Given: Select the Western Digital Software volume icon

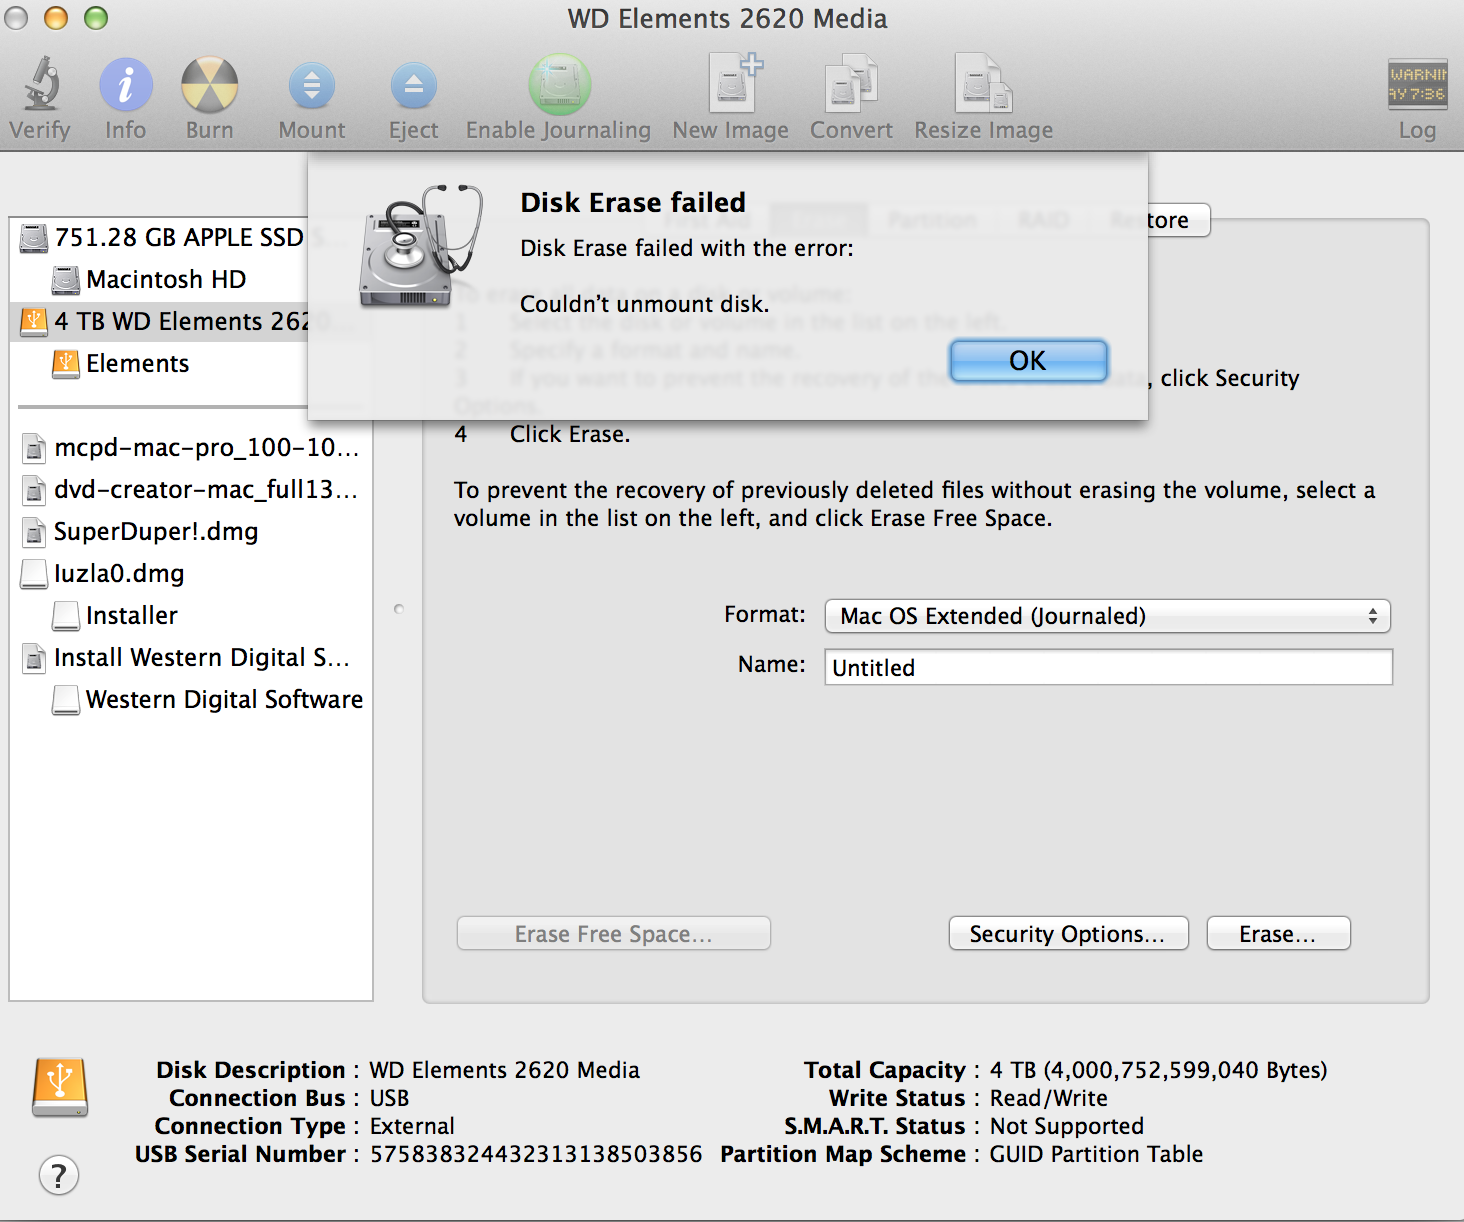Looking at the screenshot, I should pos(66,700).
